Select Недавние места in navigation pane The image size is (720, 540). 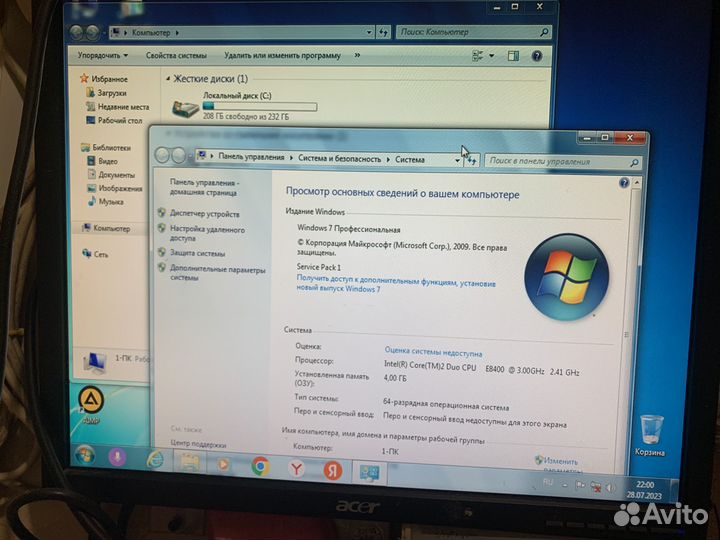pos(124,107)
